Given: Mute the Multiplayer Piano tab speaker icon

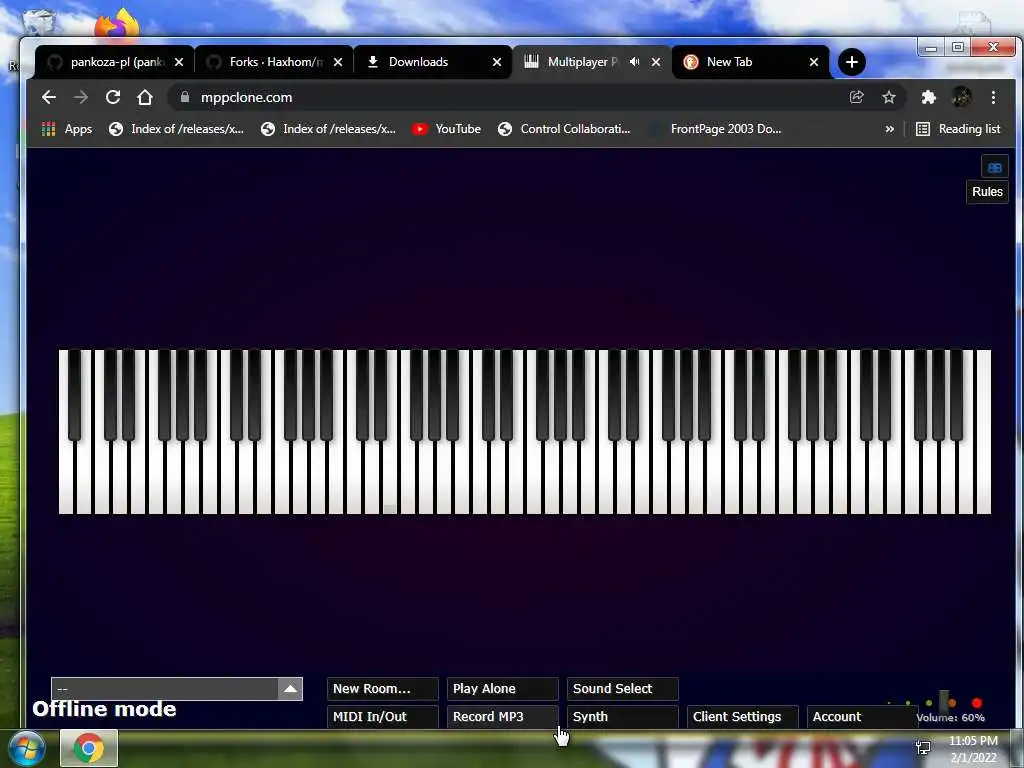Looking at the screenshot, I should click(634, 61).
